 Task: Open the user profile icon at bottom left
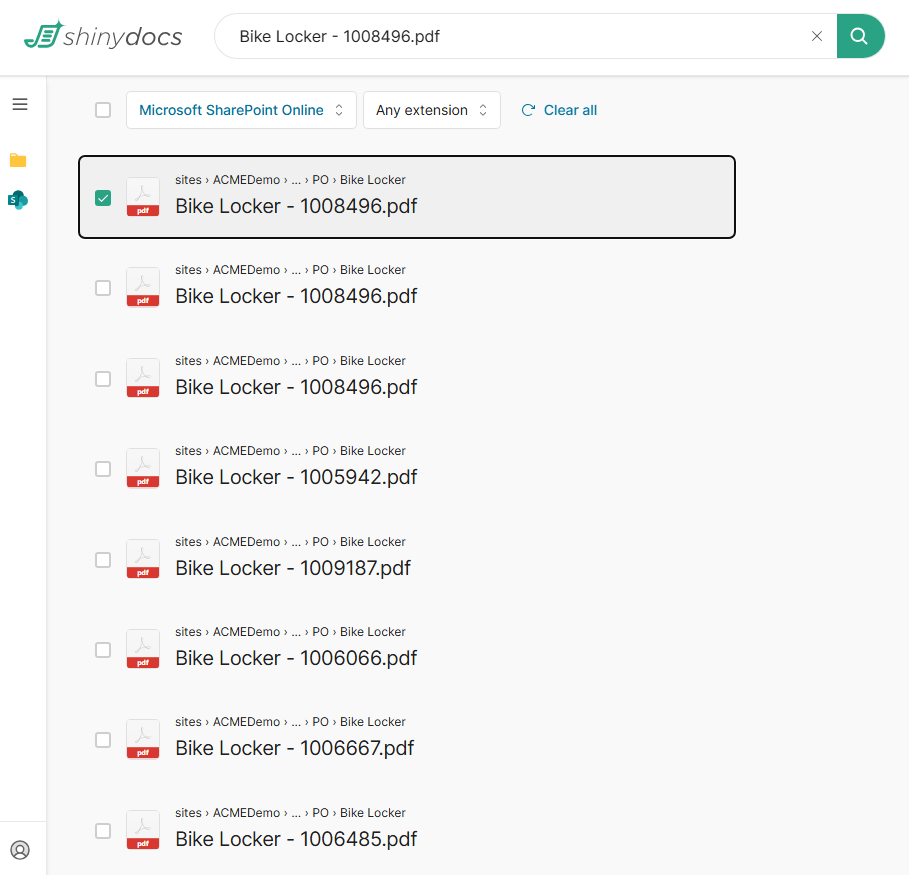click(20, 850)
